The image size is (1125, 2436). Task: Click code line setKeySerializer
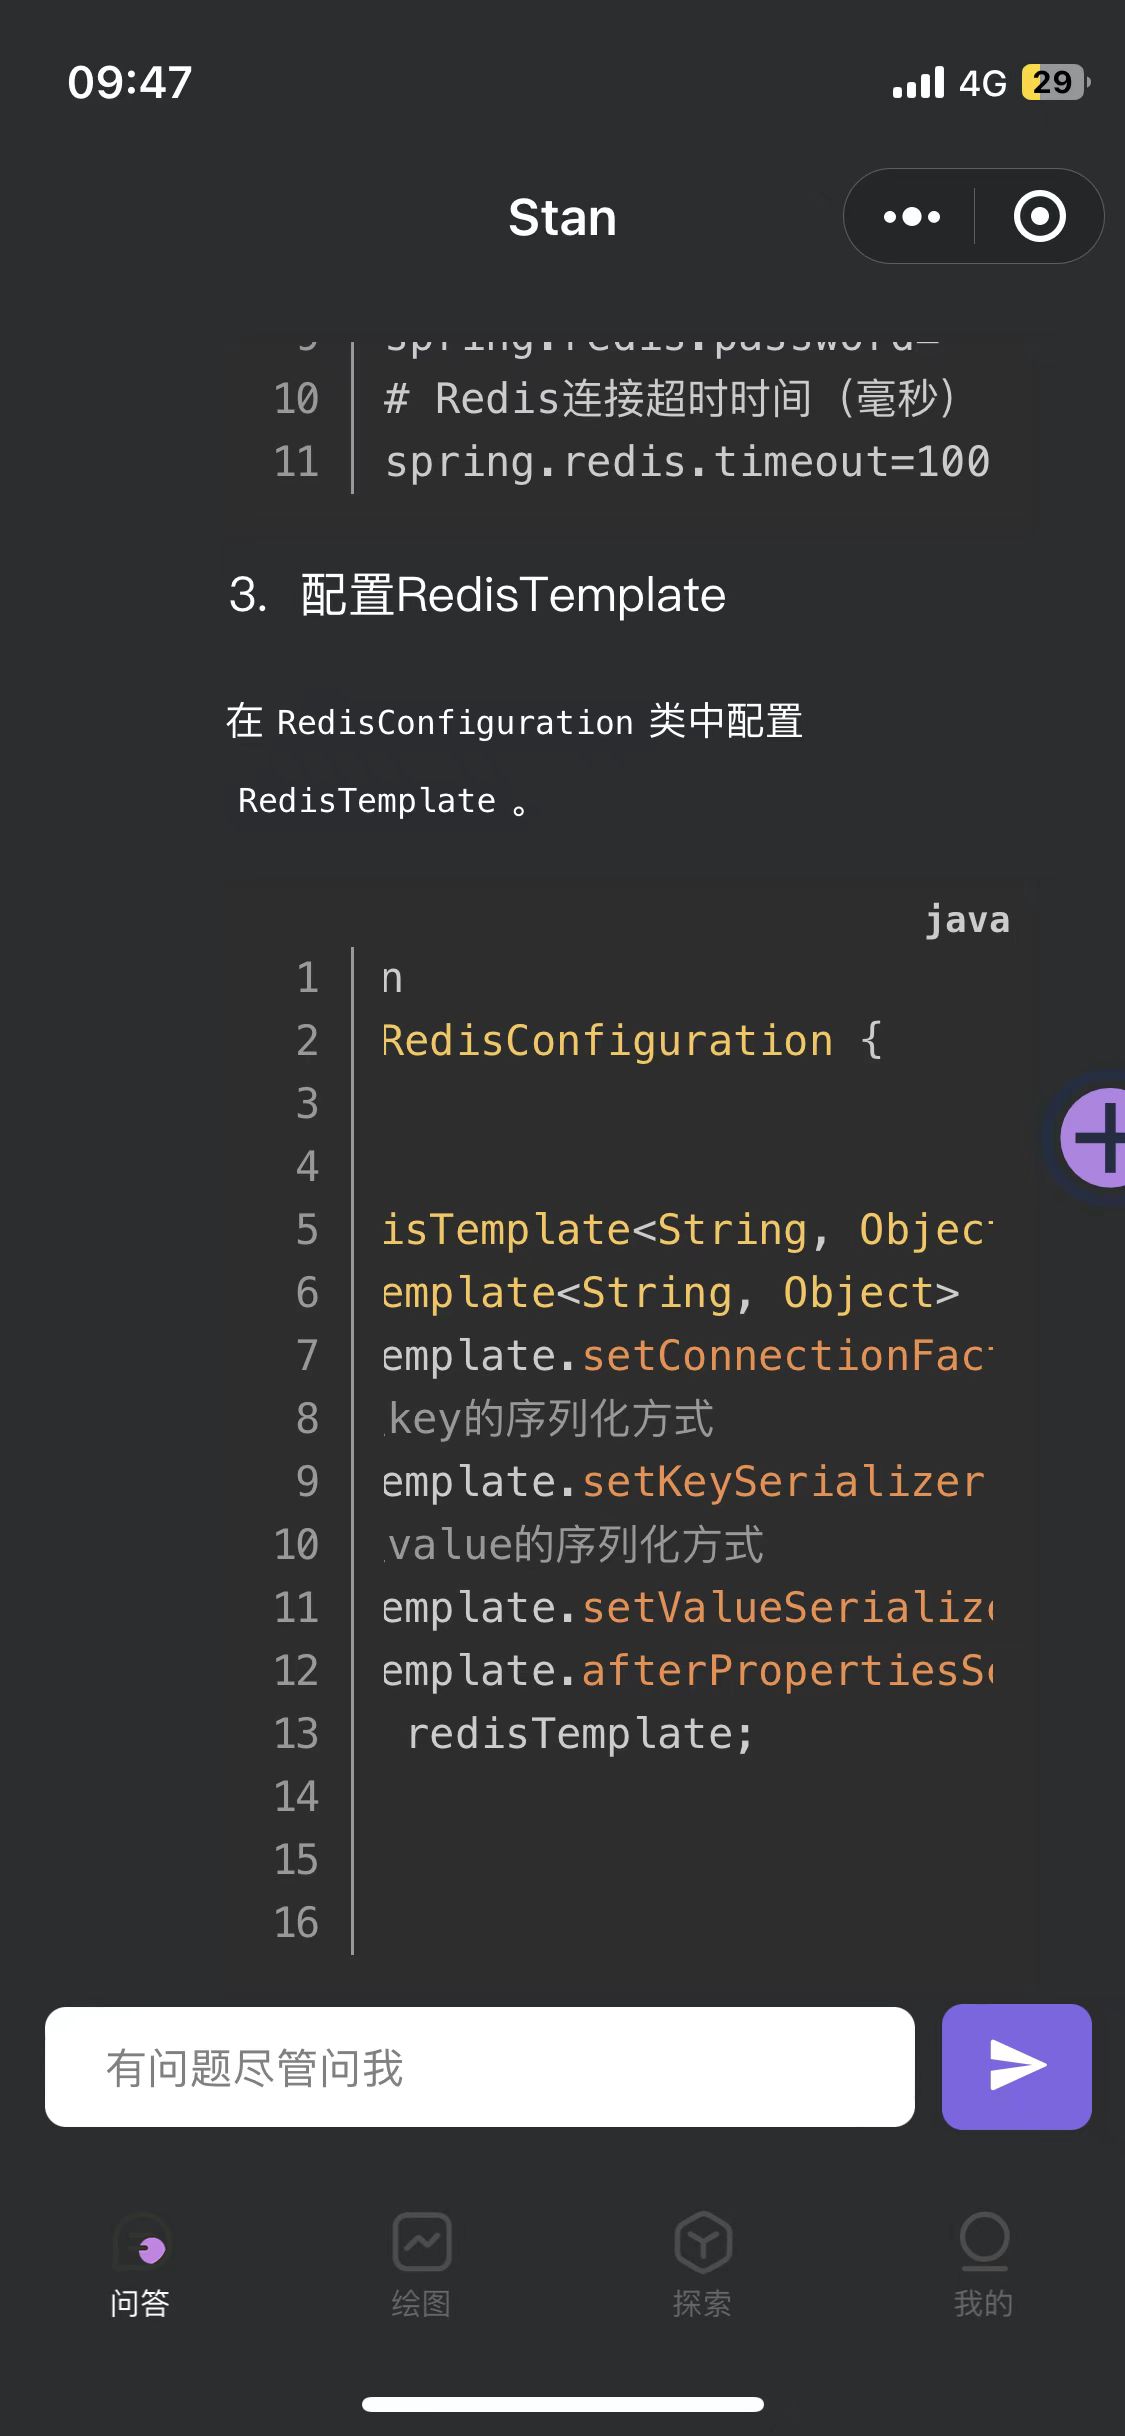pos(684,1482)
